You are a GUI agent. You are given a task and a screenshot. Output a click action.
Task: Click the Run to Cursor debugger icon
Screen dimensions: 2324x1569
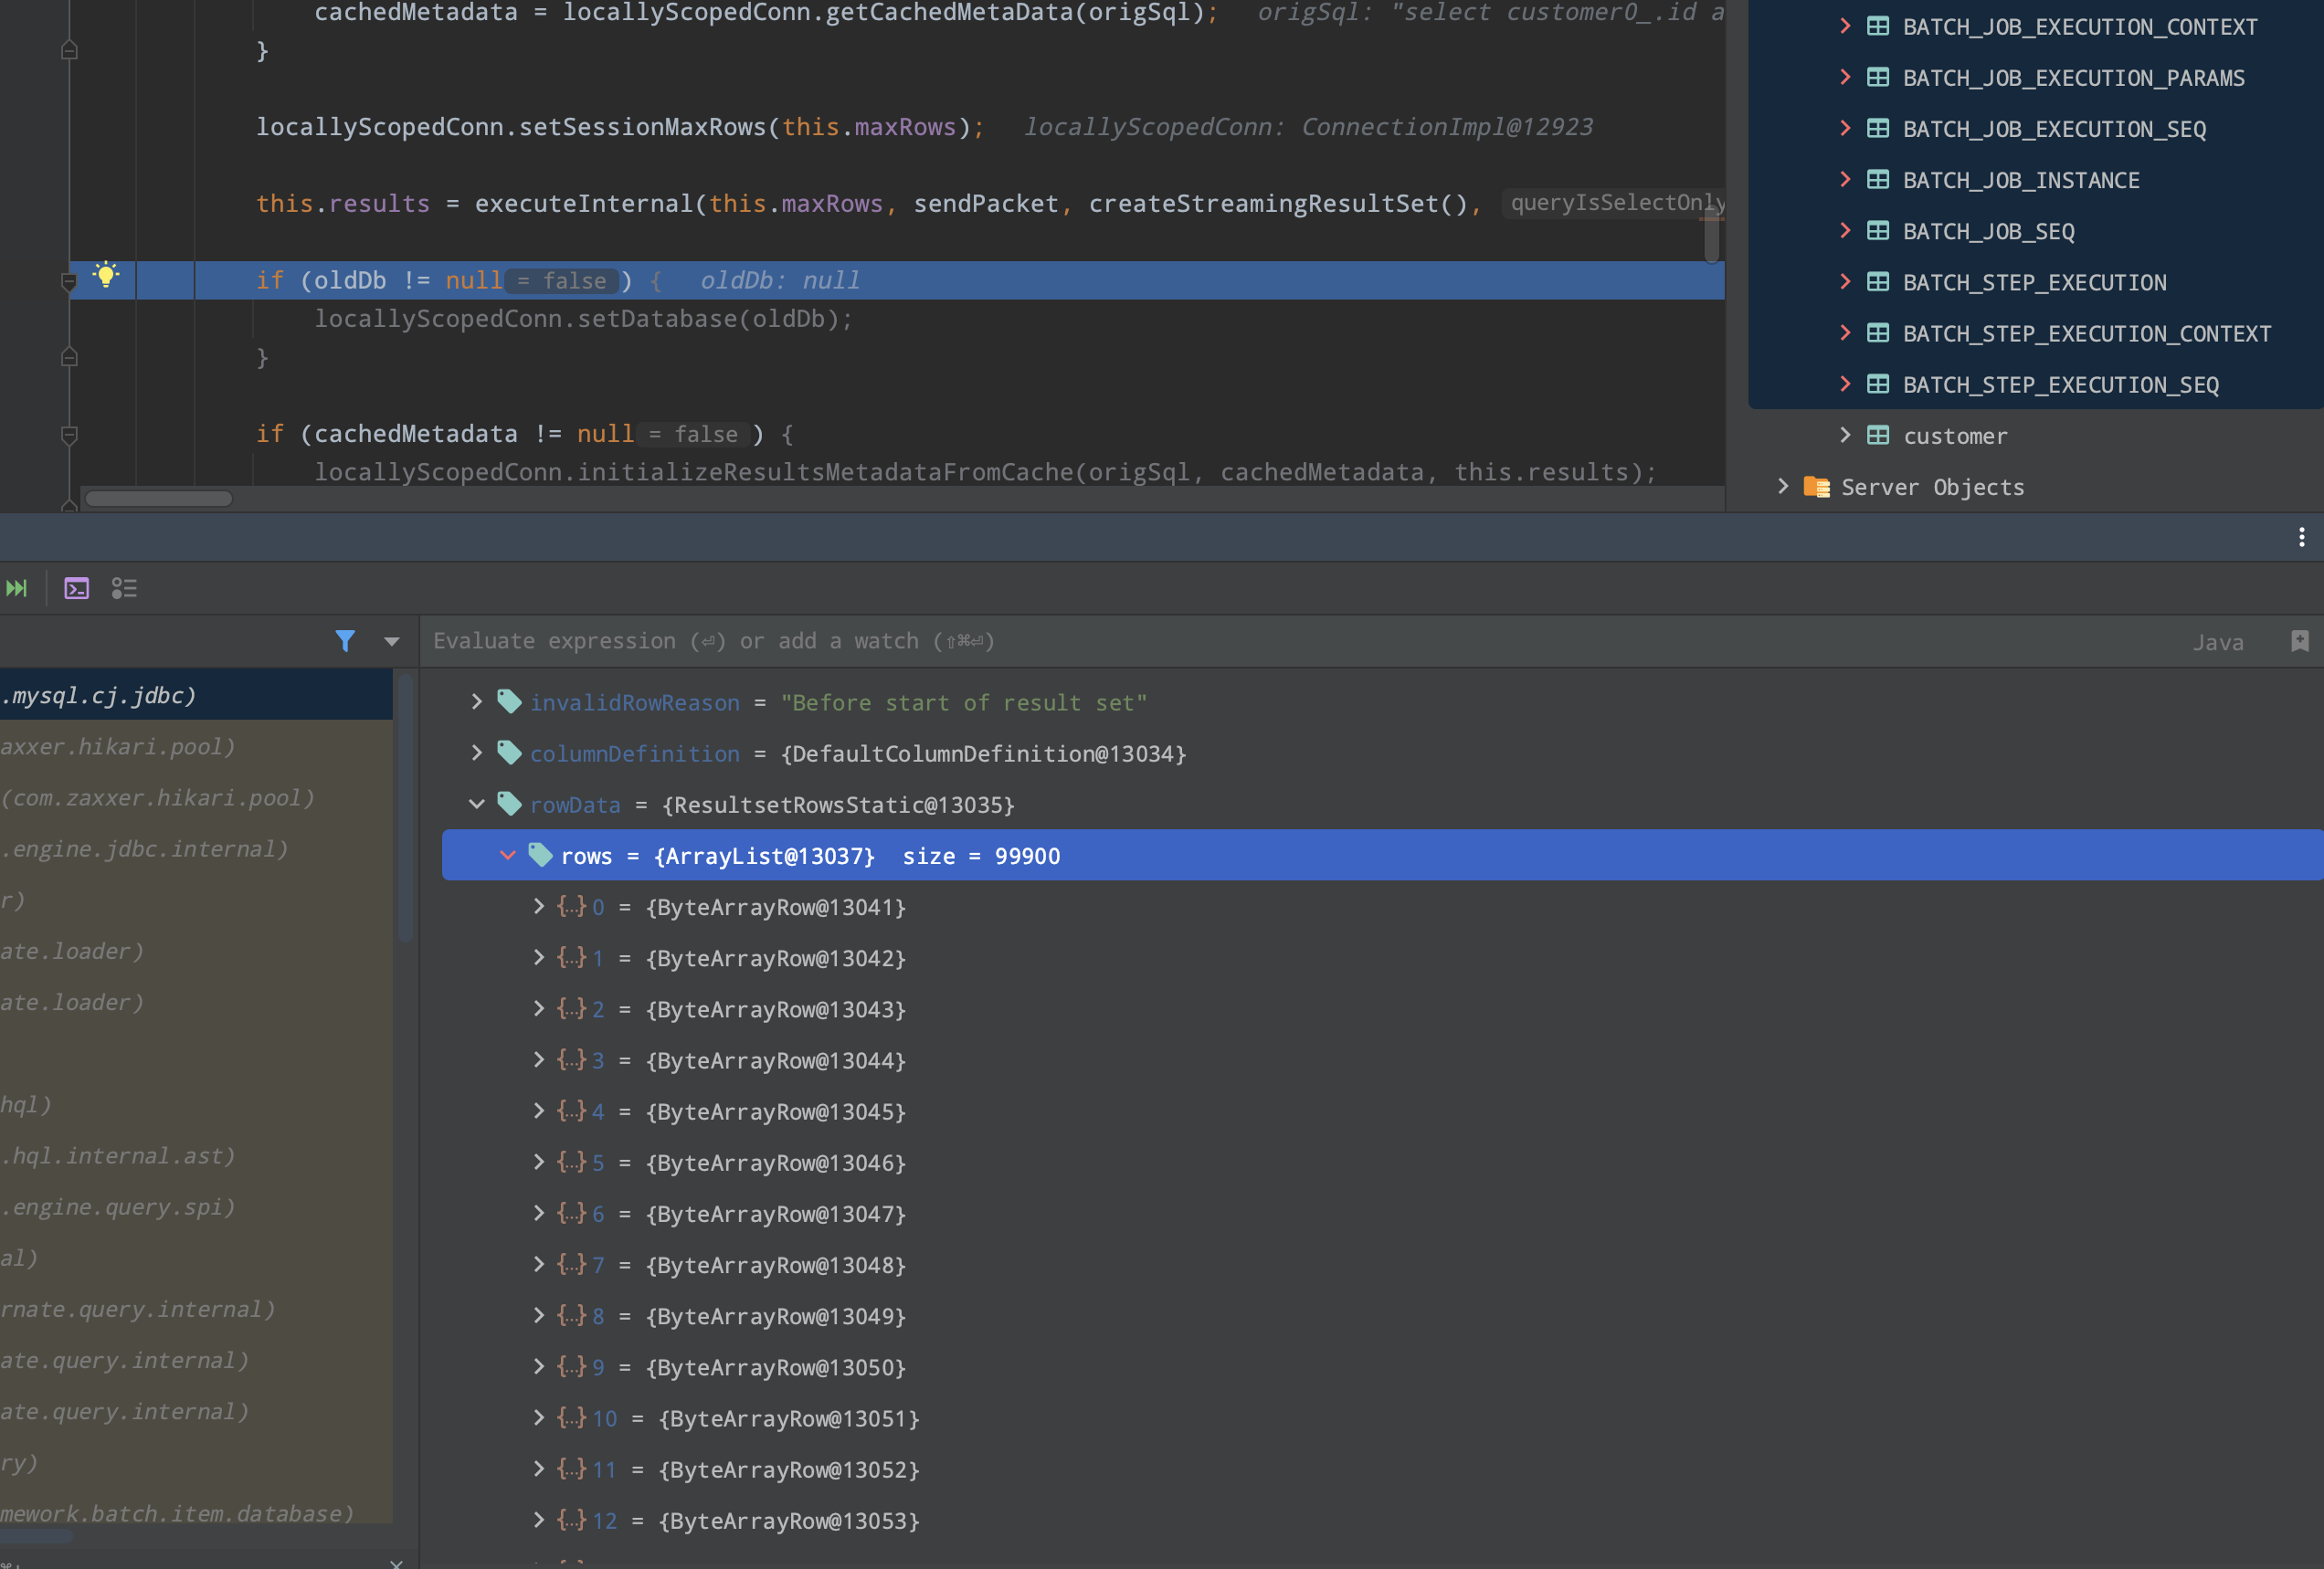pos(17,588)
